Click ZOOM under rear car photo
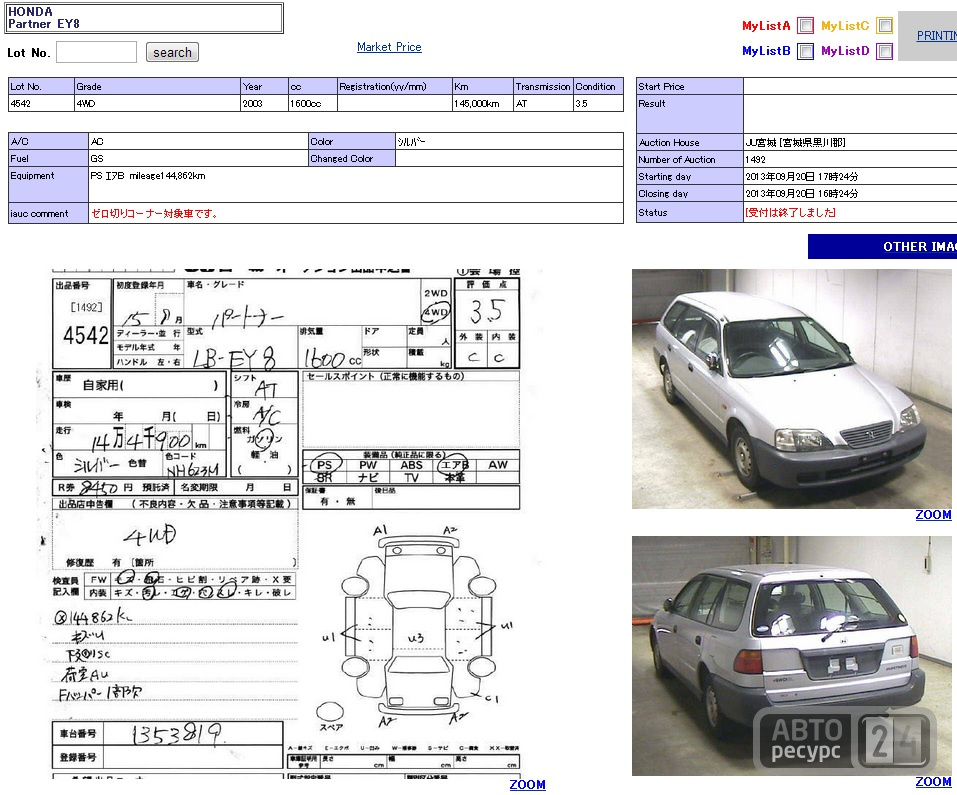Viewport: 957px width, 795px height. 933,782
